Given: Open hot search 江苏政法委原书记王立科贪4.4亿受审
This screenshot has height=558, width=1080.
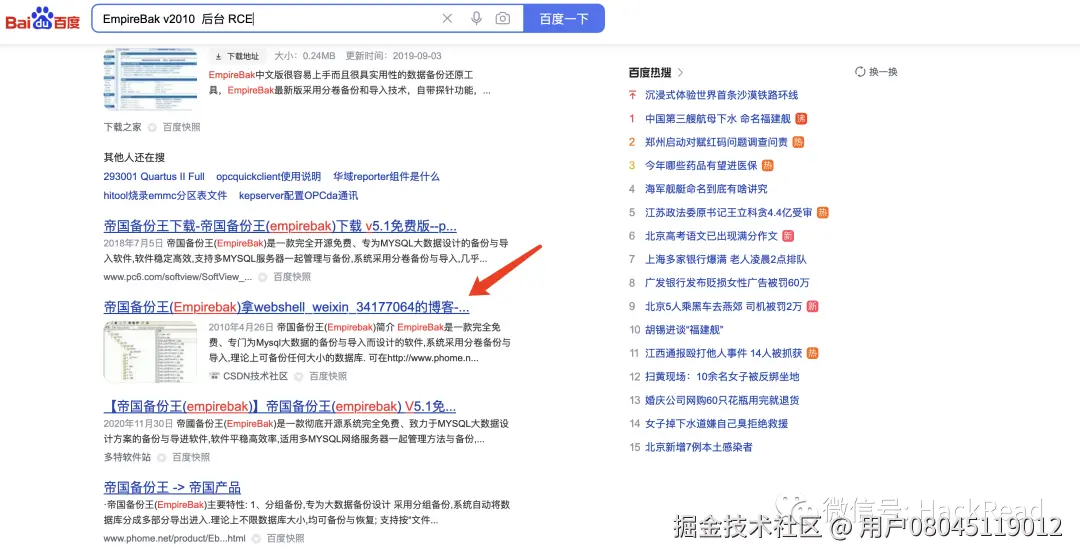Looking at the screenshot, I should point(729,212).
